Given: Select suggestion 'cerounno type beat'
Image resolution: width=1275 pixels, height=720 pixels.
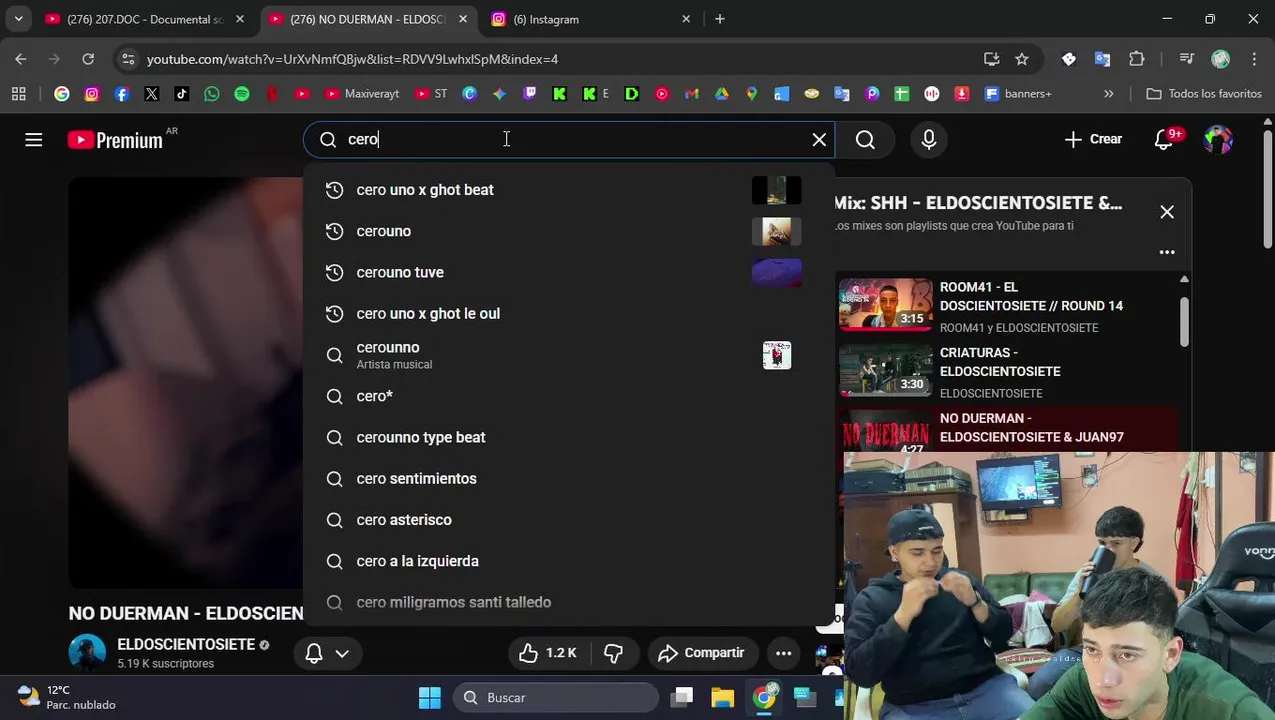Looking at the screenshot, I should [x=569, y=437].
